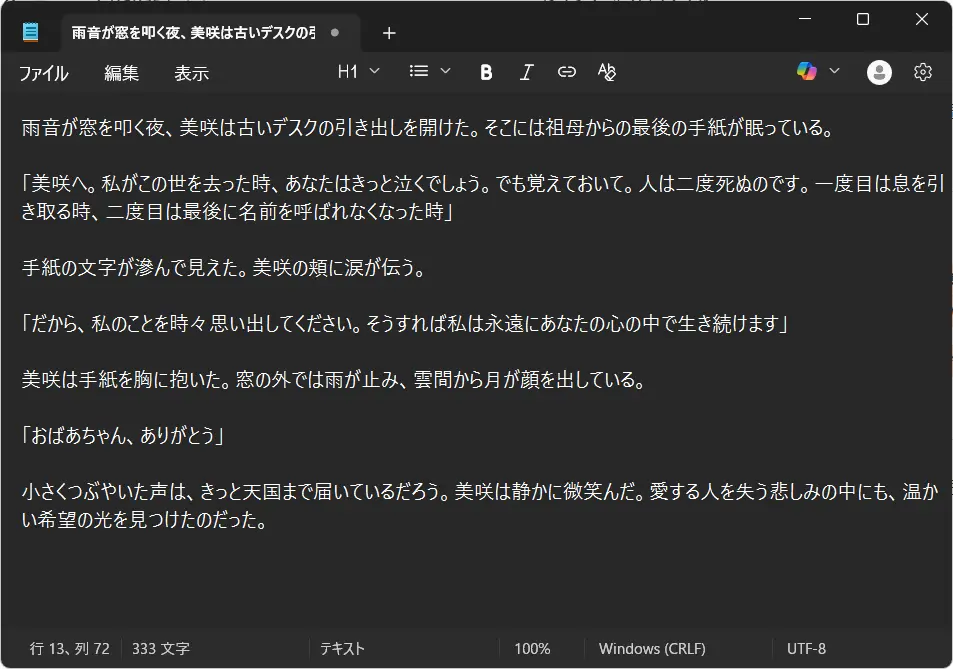This screenshot has width=953, height=669.
Task: Click the 100% zoom level in status bar
Action: [532, 649]
